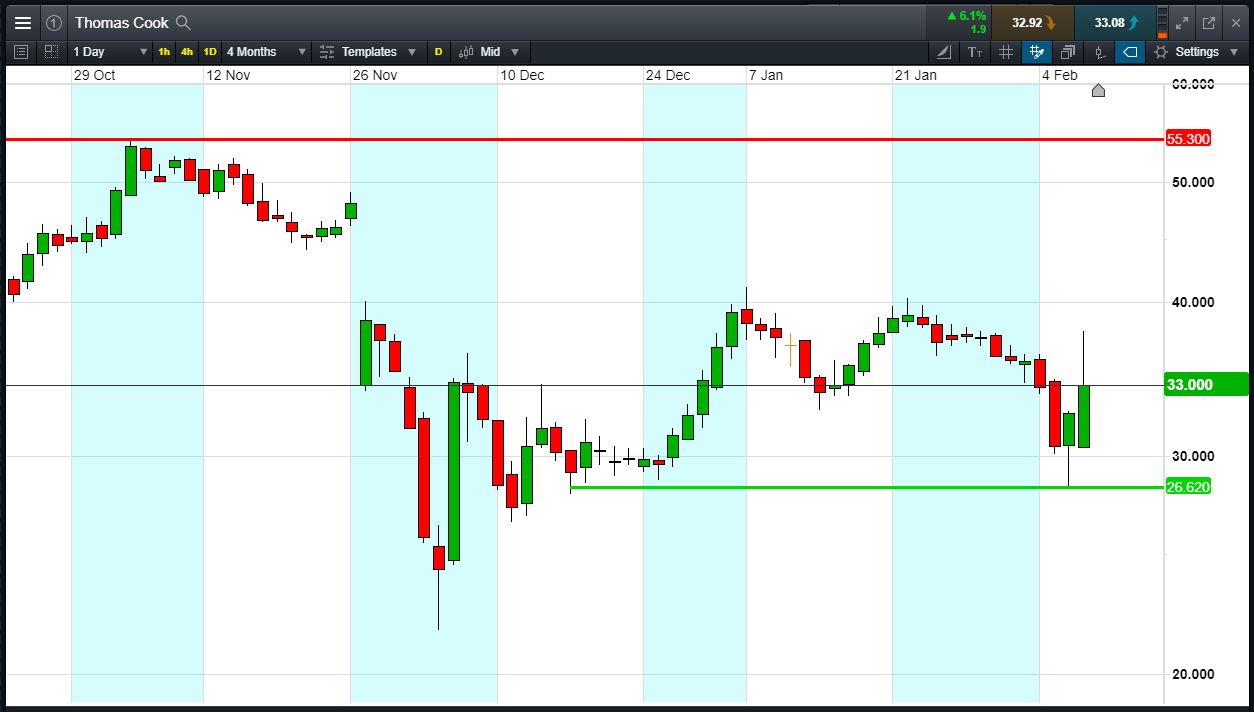This screenshot has height=712, width=1254.
Task: Click the 10 Dec date label
Action: (522, 76)
